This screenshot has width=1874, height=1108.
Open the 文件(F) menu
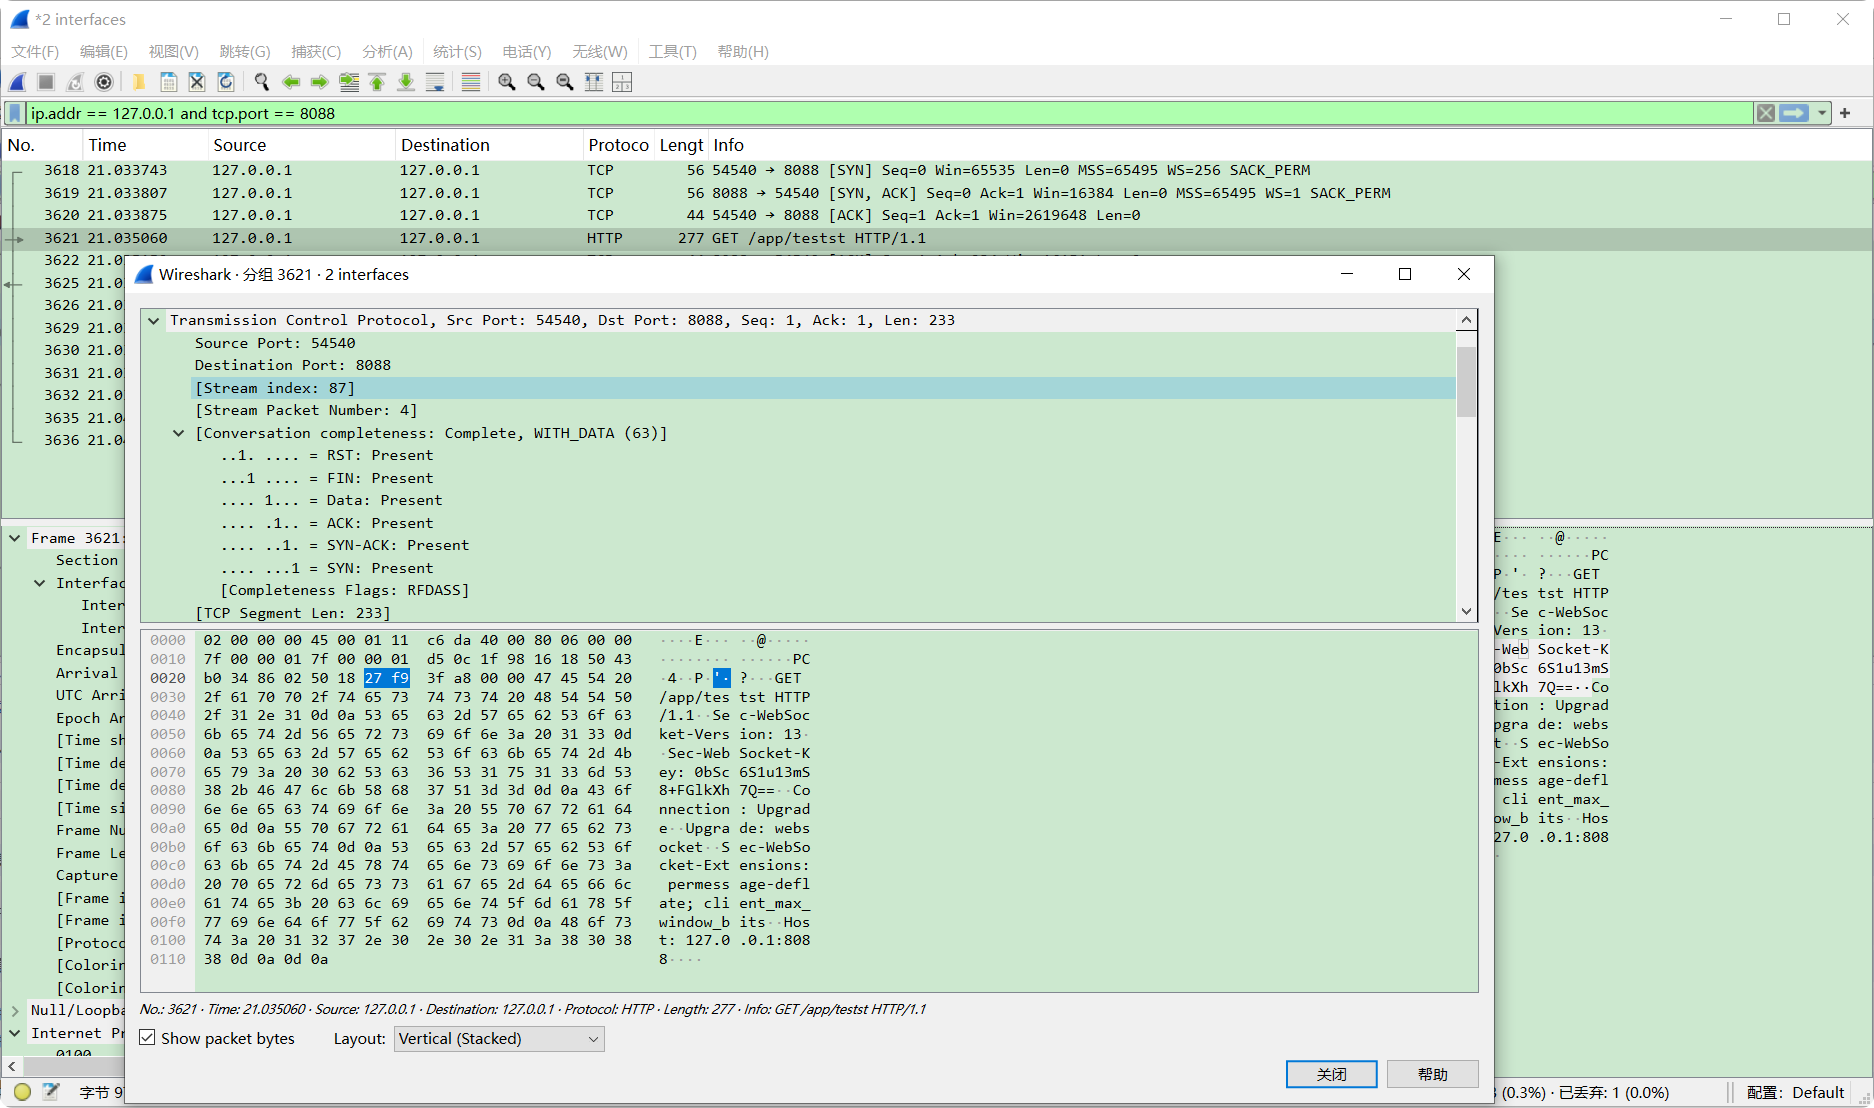click(x=35, y=51)
